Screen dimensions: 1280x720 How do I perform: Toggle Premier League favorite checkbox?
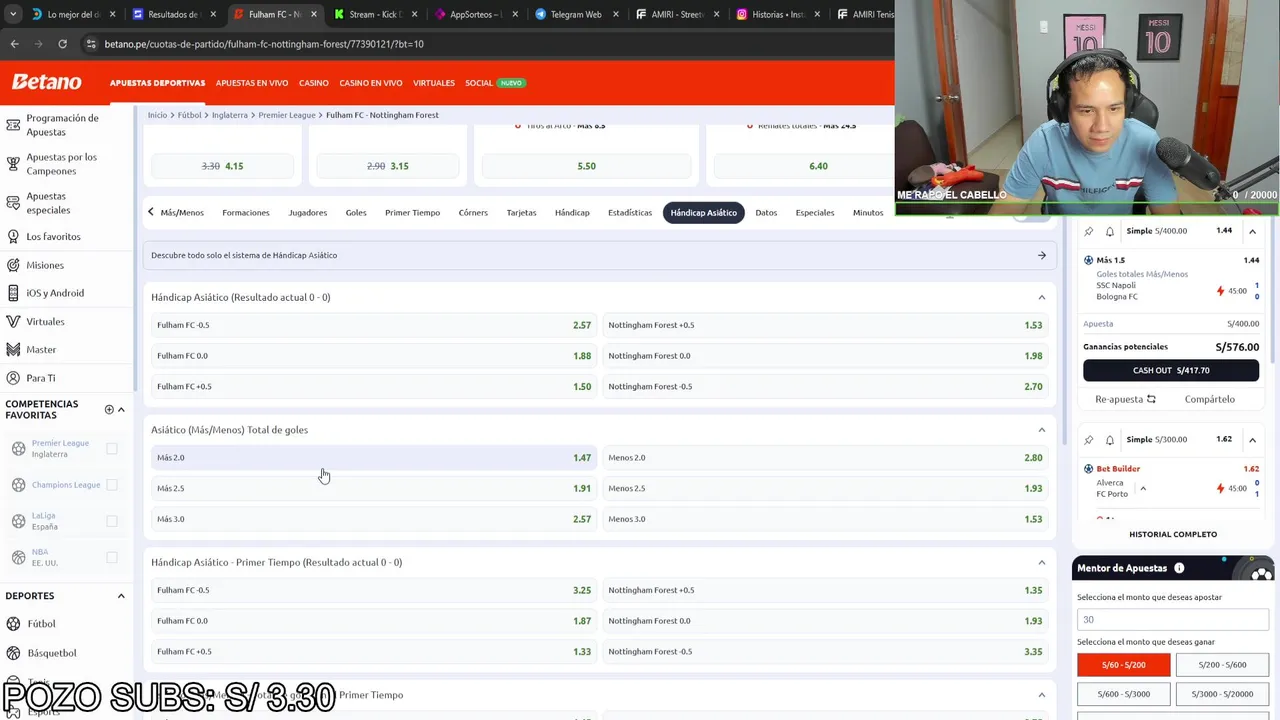pyautogui.click(x=112, y=448)
